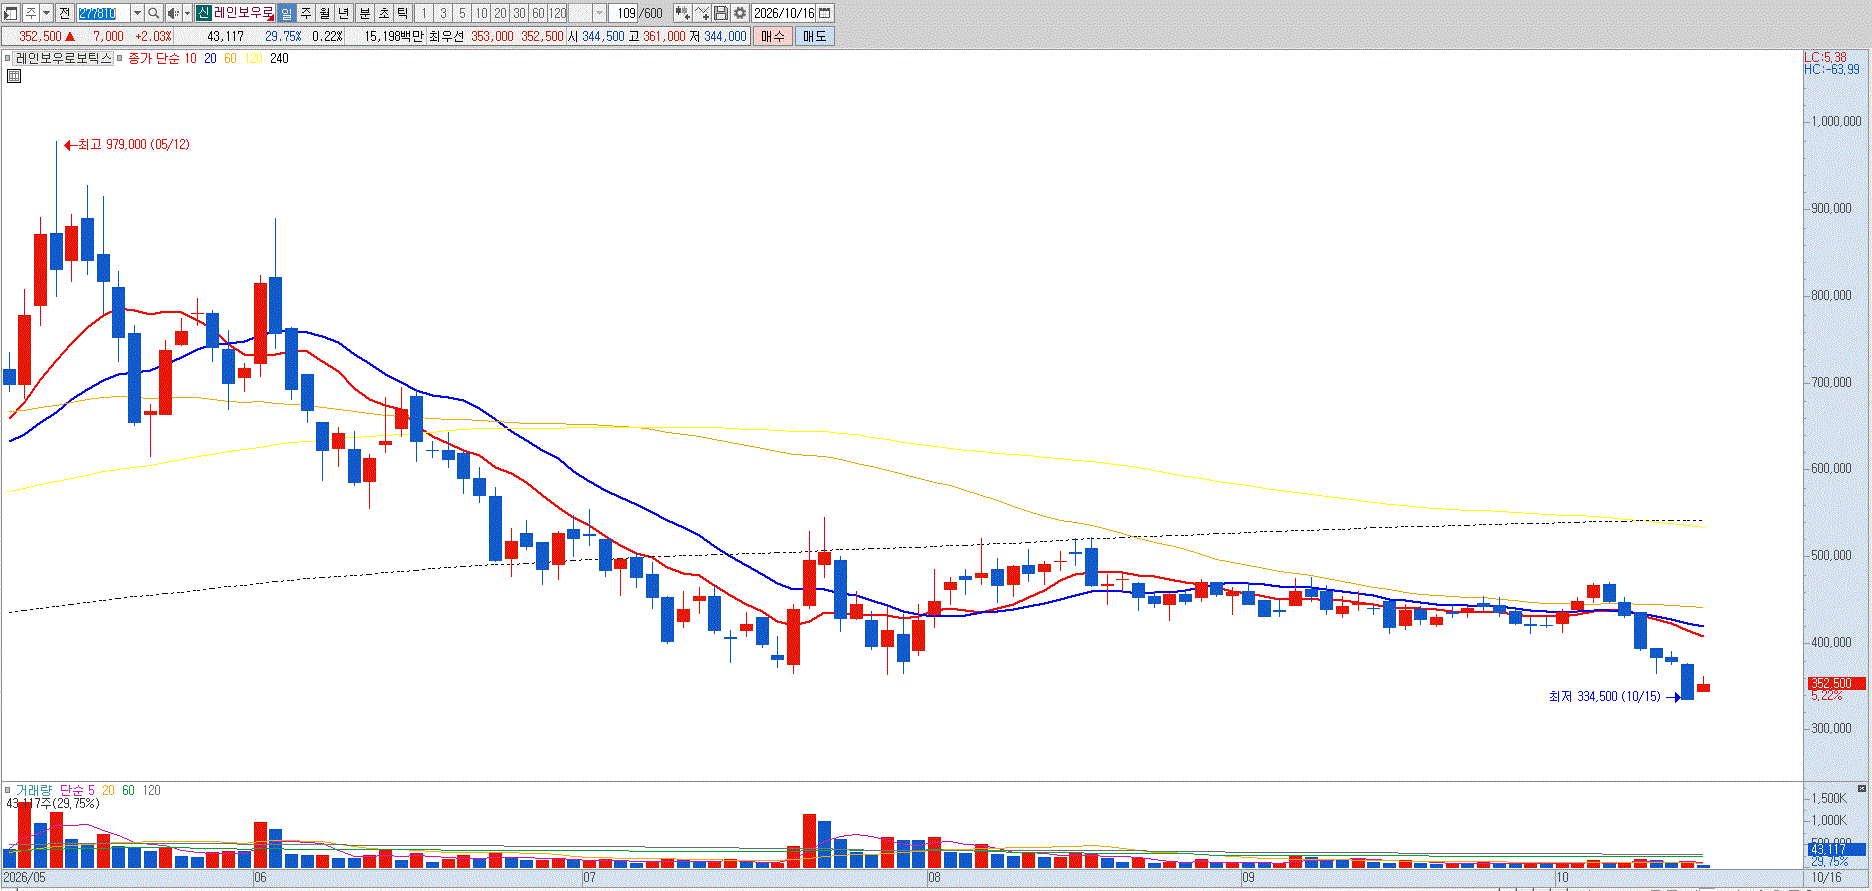Expand the 주 market type dropdown
Image resolution: width=1872 pixels, height=891 pixels.
pos(46,13)
